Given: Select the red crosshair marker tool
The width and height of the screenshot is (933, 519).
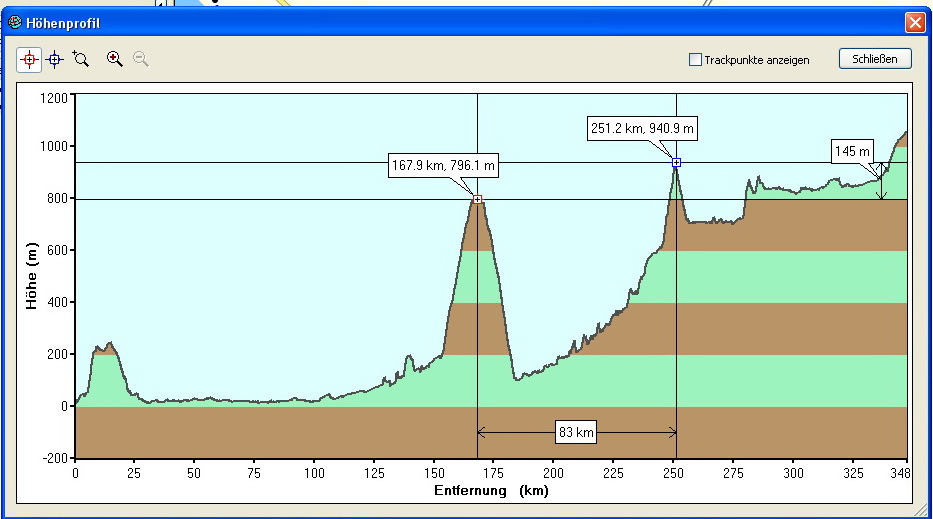Looking at the screenshot, I should point(29,60).
